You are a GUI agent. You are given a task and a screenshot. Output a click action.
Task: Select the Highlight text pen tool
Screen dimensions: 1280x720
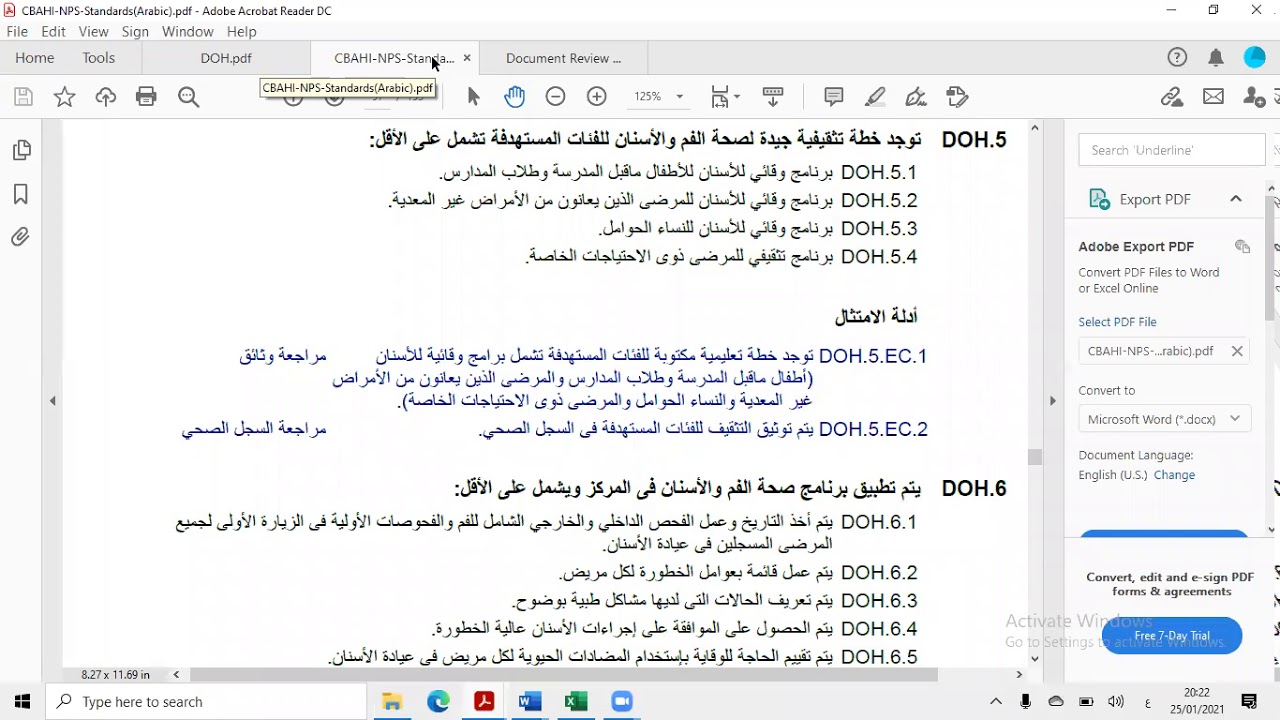(875, 97)
